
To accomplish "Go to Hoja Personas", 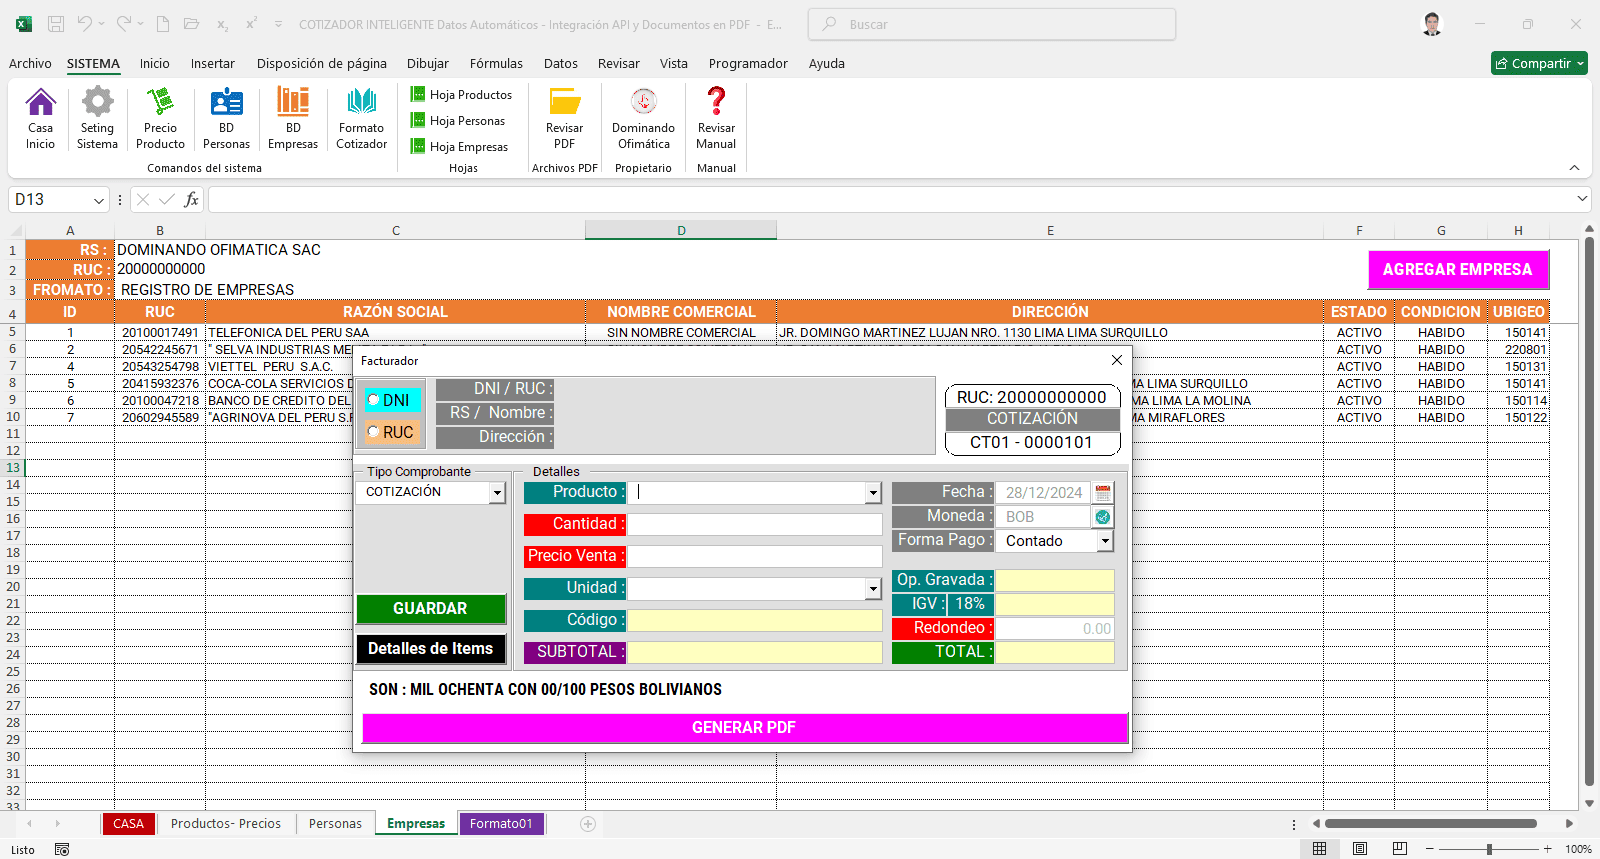I will (458, 120).
